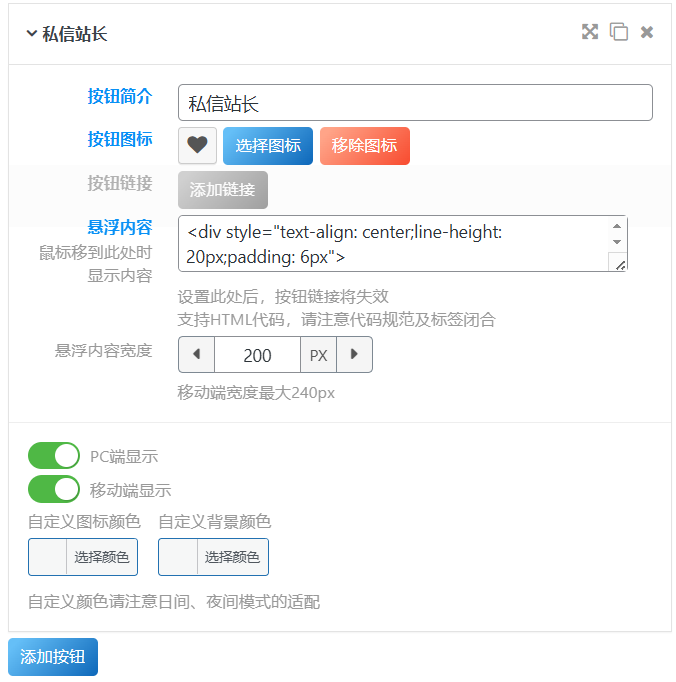Viewport: 676px width, 682px height.
Task: Collapse the 私信站长 panel chevron
Action: tap(31, 33)
